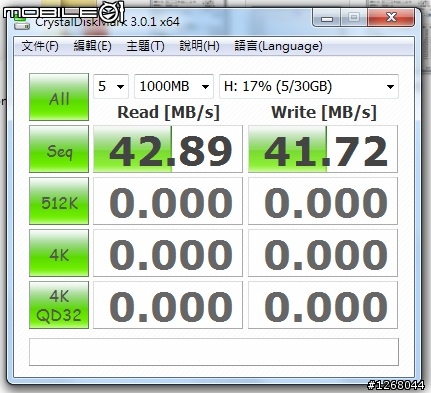The height and width of the screenshot is (393, 431).
Task: Click the Write [MB/s] column header
Action: [324, 112]
